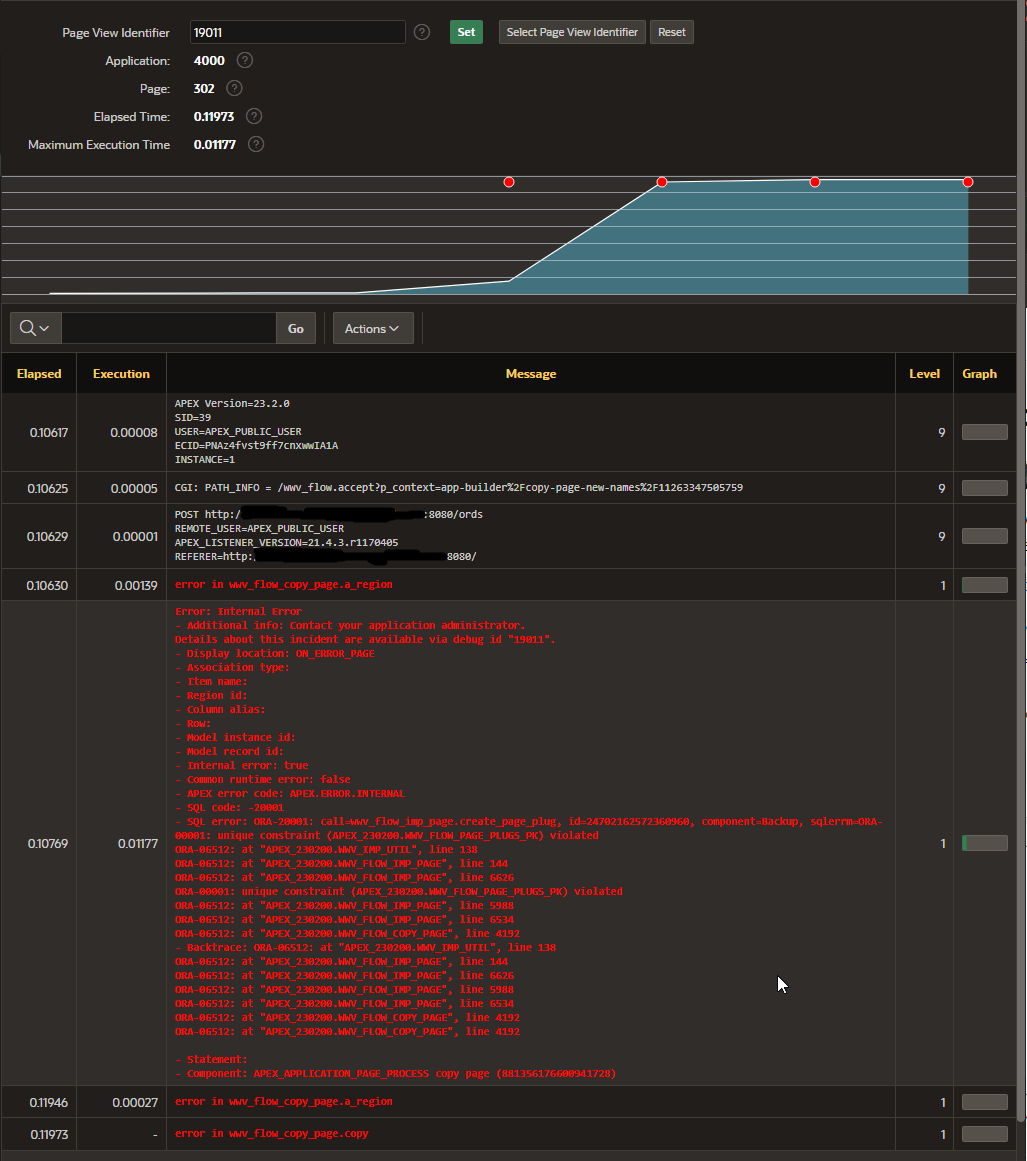
Task: Click the rightmost red chart point
Action: (x=968, y=182)
